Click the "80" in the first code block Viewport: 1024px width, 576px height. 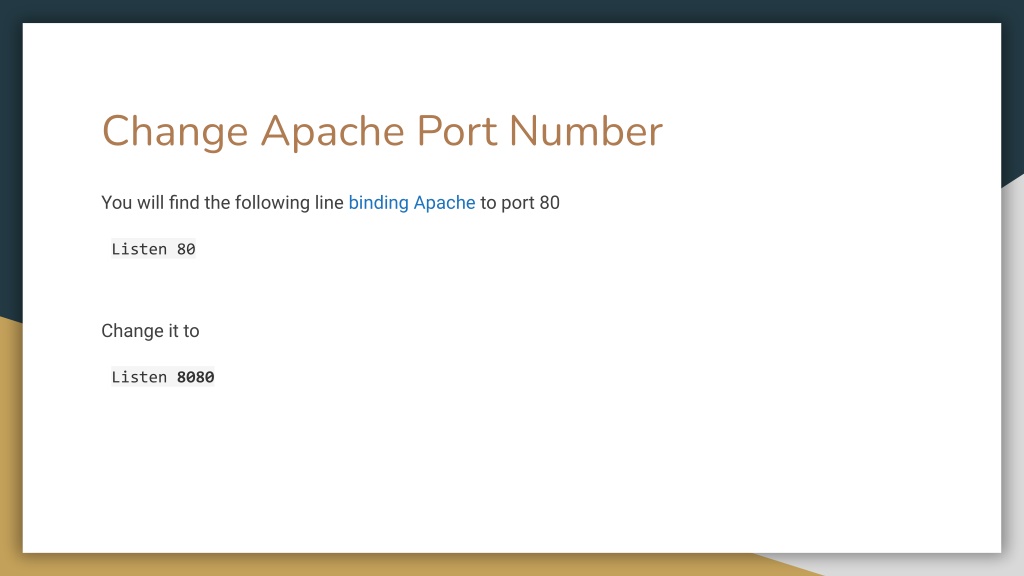point(188,249)
